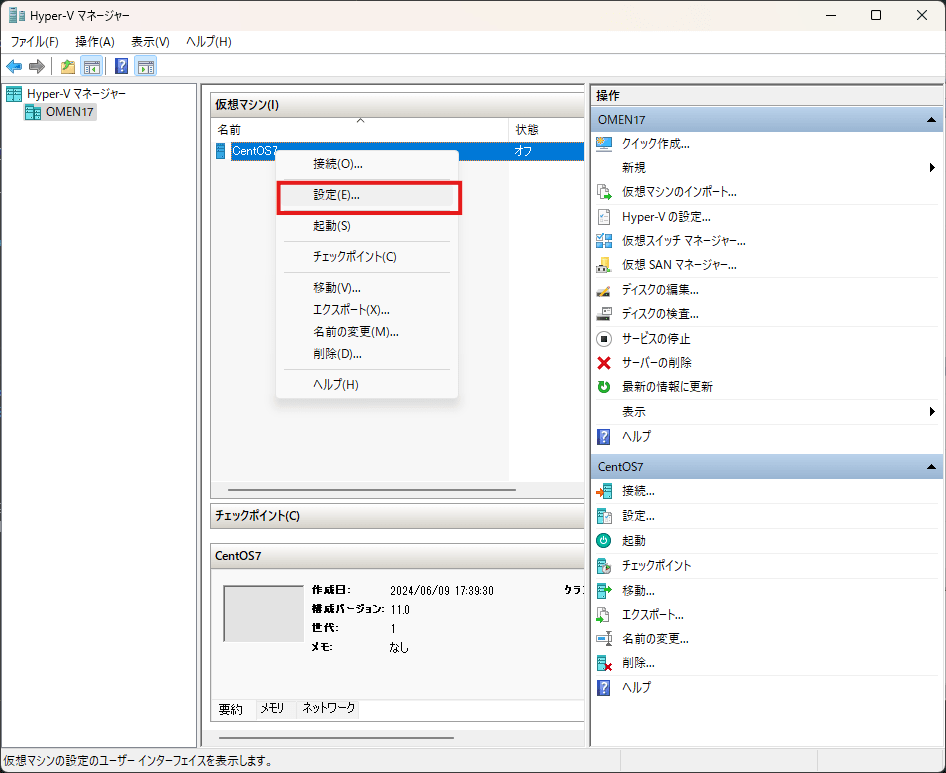The height and width of the screenshot is (773, 946).
Task: Click the Forward arrow toolbar icon
Action: click(37, 66)
